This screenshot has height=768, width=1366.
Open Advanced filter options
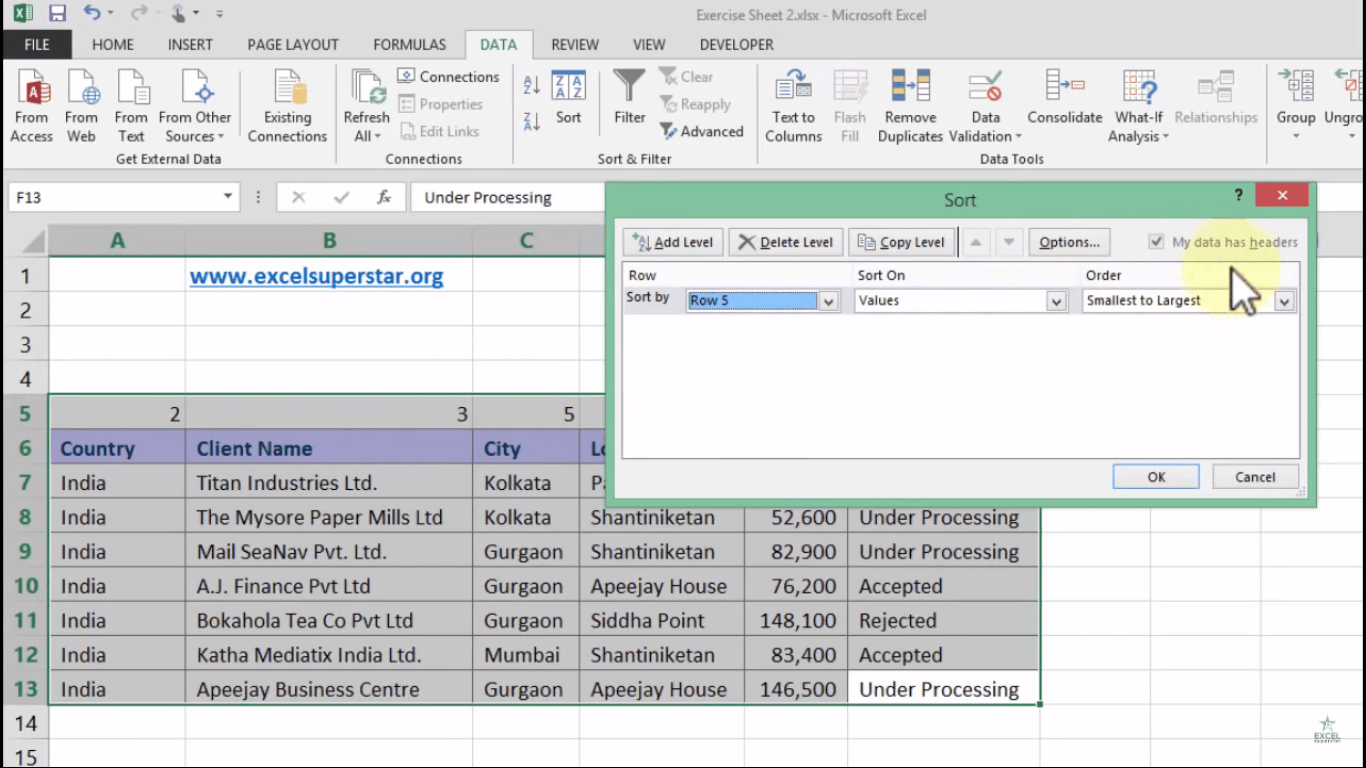(703, 131)
